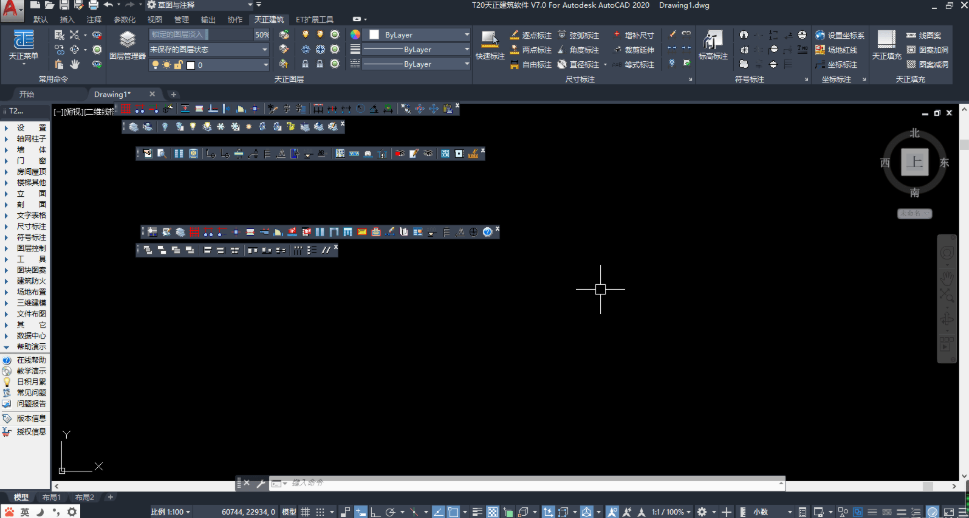Toggle 模型 model space button in status bar
The image size is (969, 518).
[x=289, y=512]
